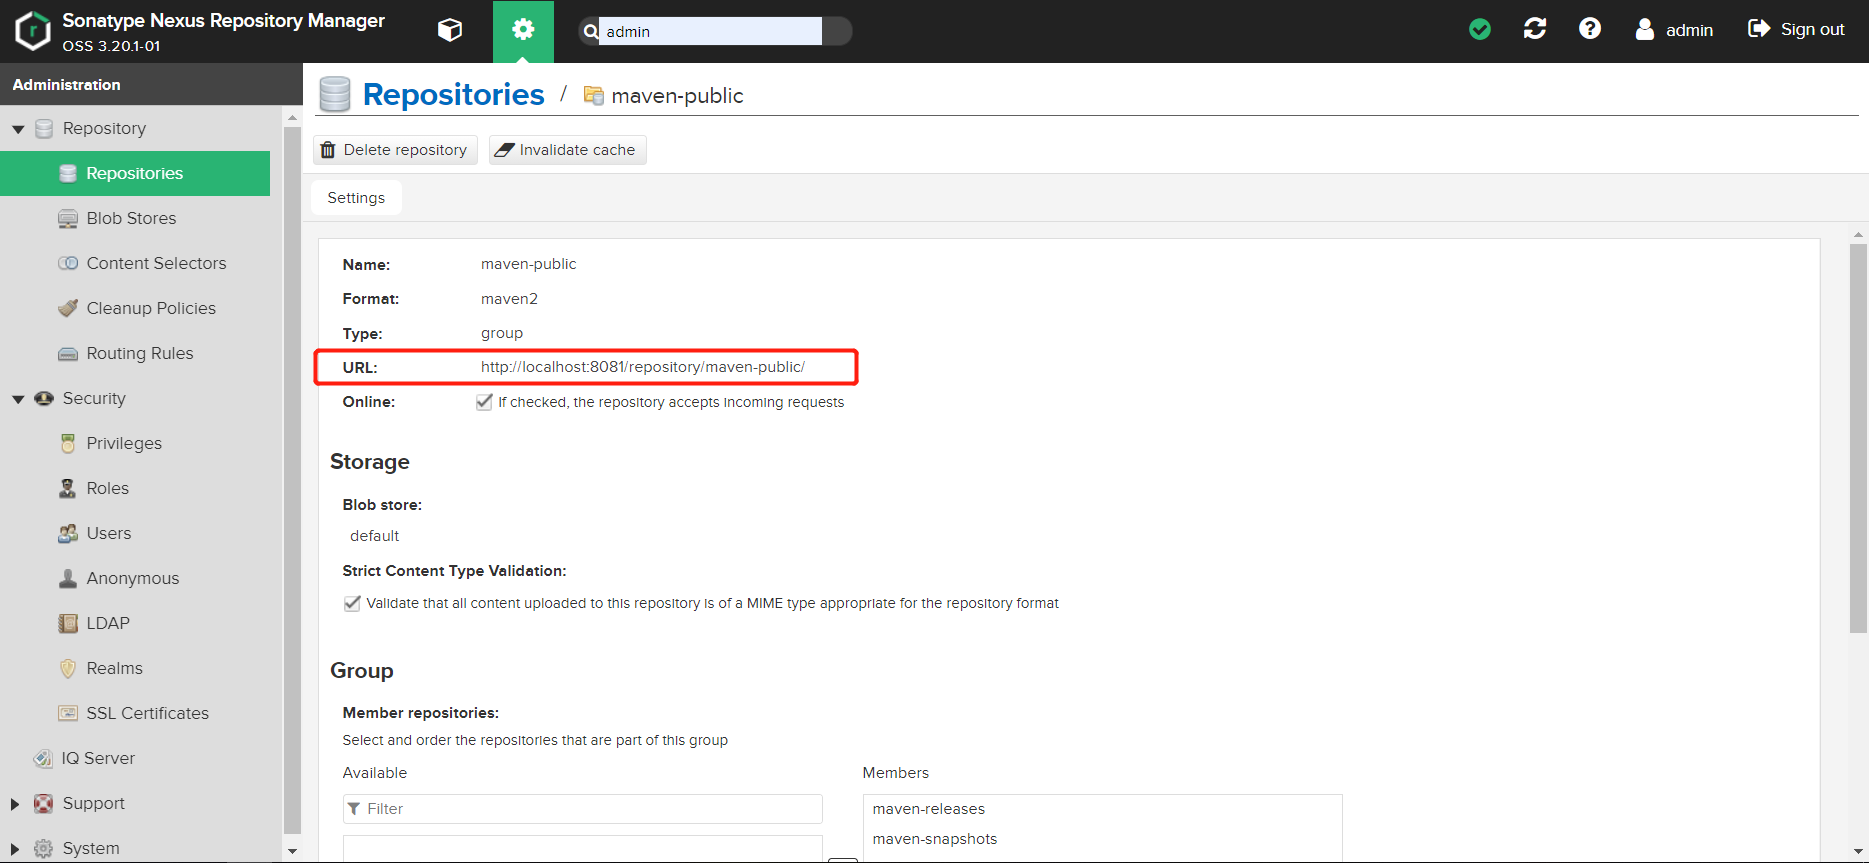Screen dimensions: 1869x863
Task: Click the Roles icon
Action: pos(68,488)
